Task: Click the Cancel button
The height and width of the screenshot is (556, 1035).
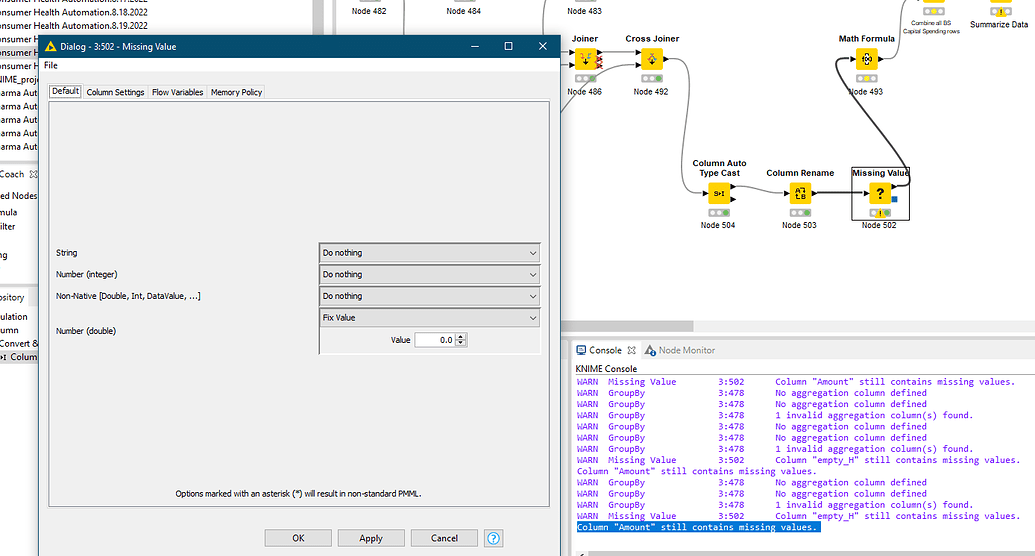Action: coord(444,538)
